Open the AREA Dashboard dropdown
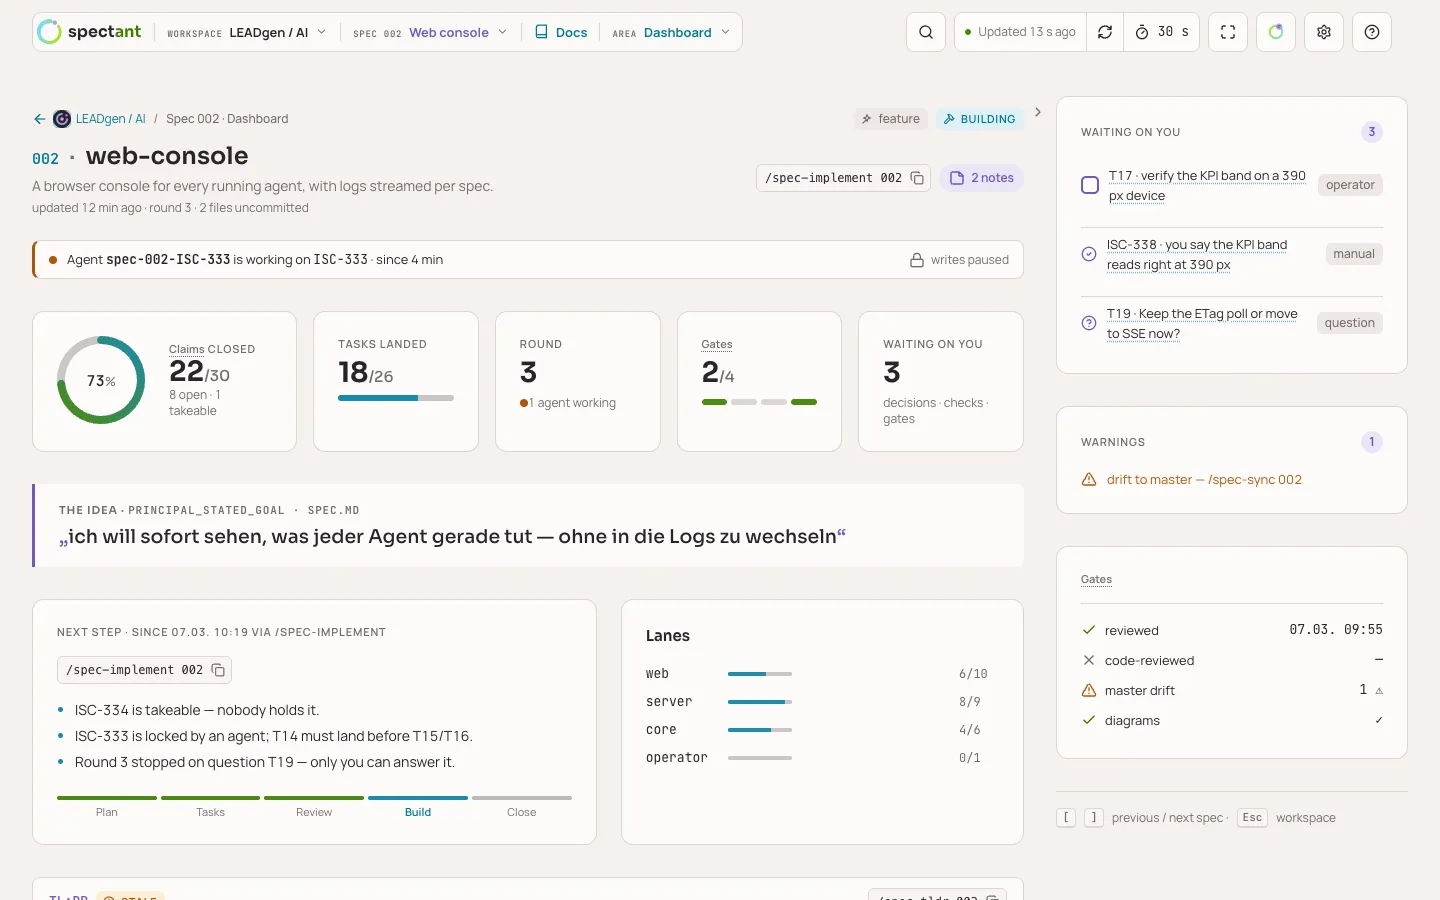Image resolution: width=1440 pixels, height=900 pixels. 671,32
